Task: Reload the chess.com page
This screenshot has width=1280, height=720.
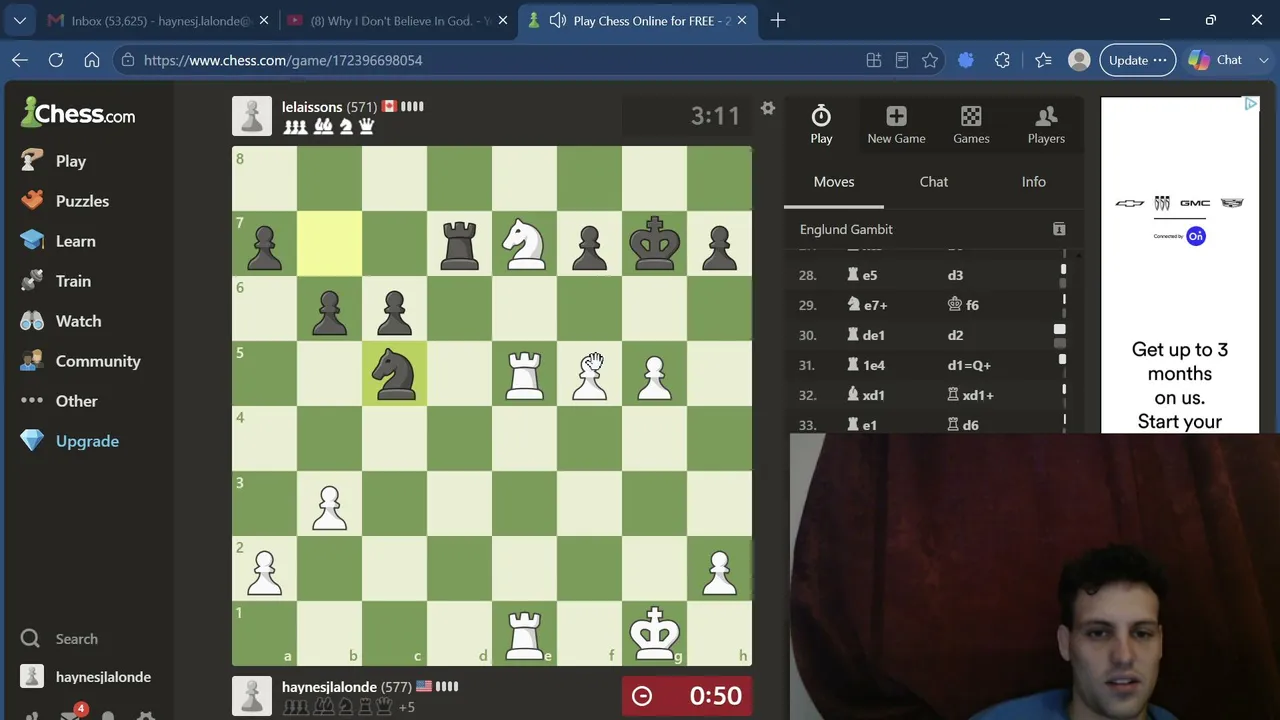Action: click(x=56, y=60)
